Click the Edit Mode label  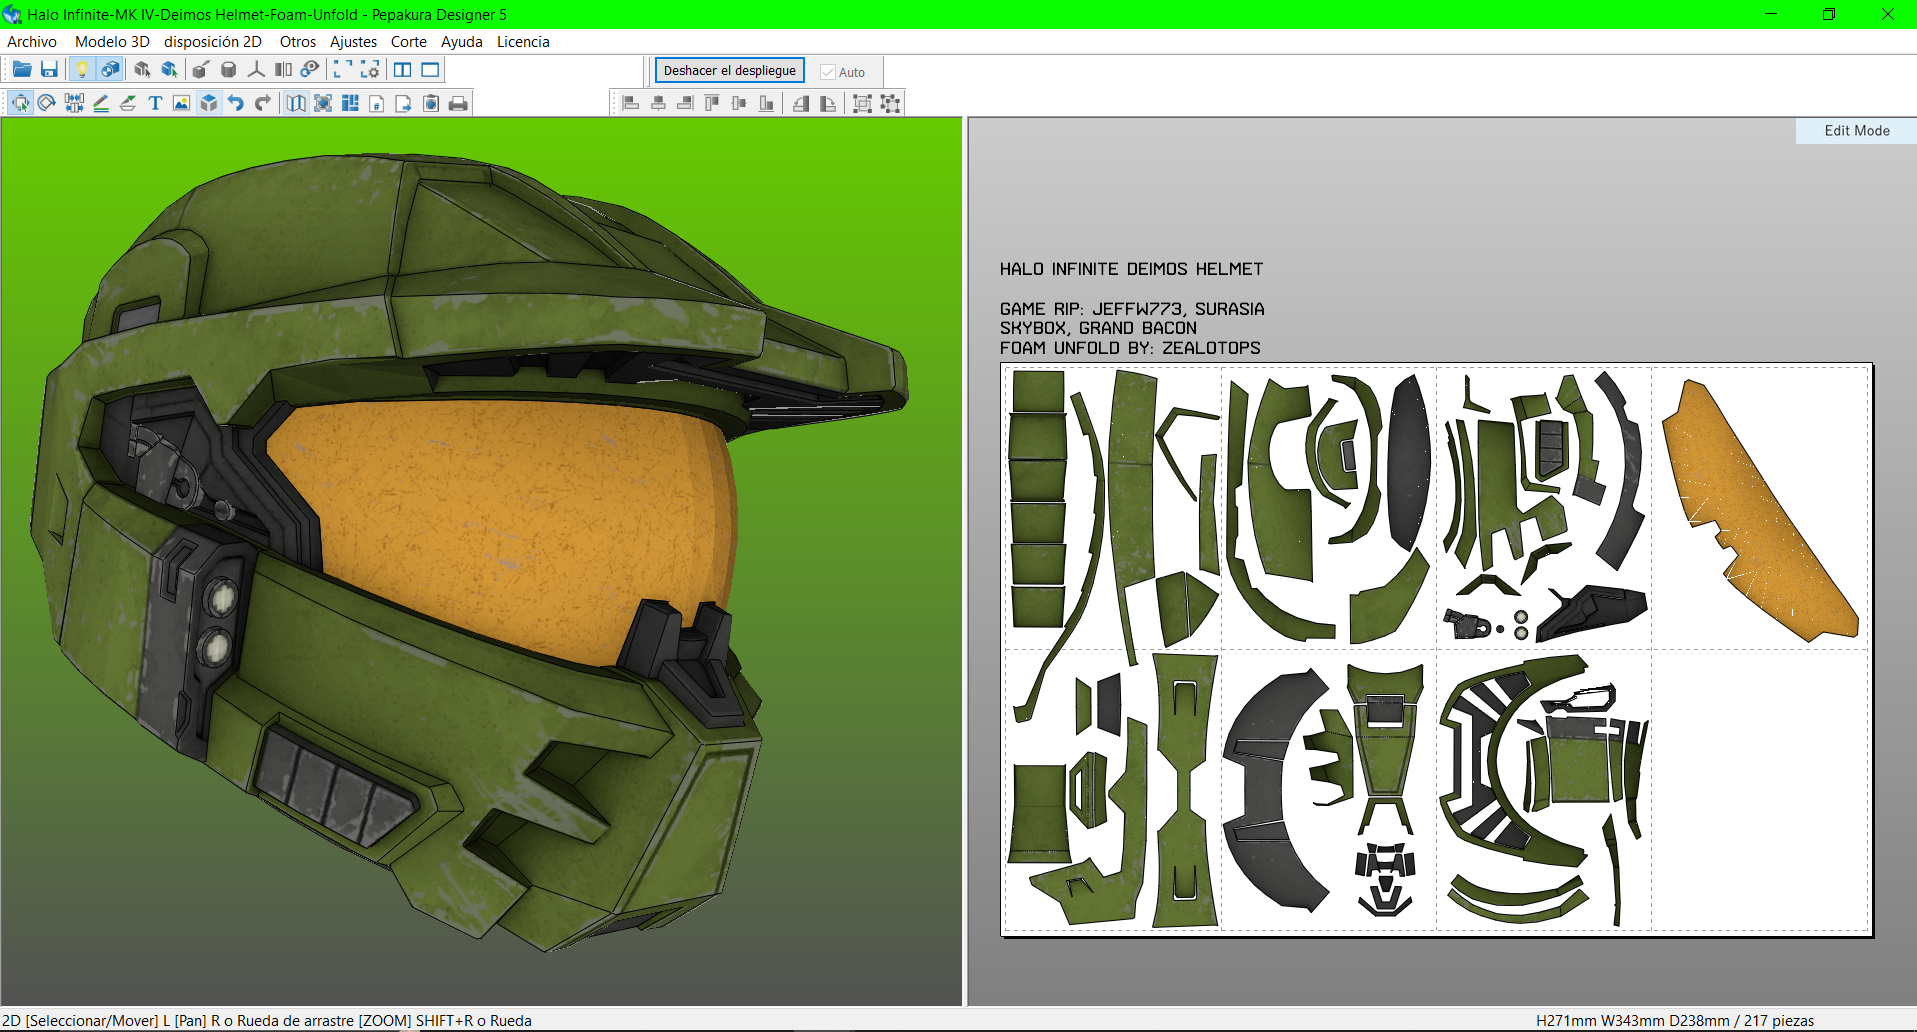(1856, 131)
